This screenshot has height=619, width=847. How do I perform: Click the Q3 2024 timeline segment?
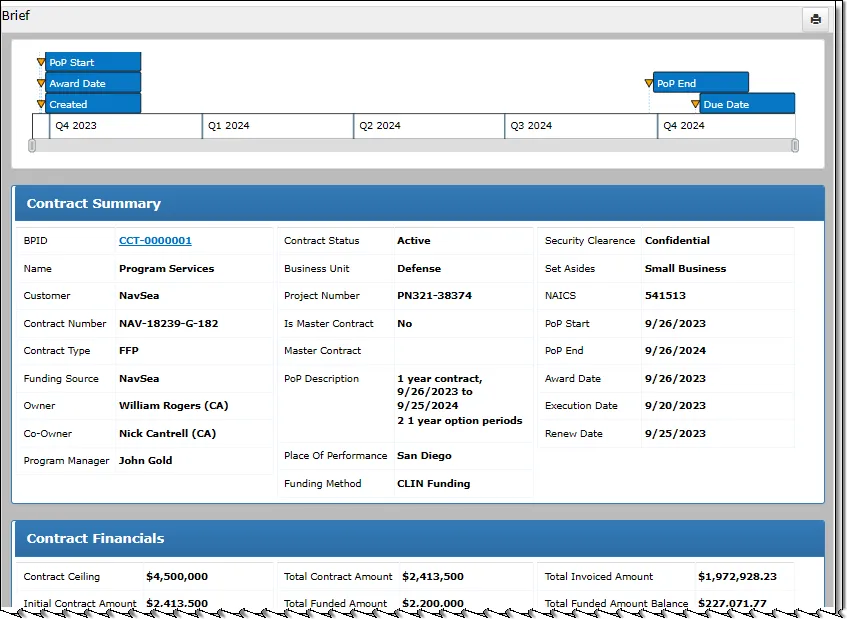581,126
